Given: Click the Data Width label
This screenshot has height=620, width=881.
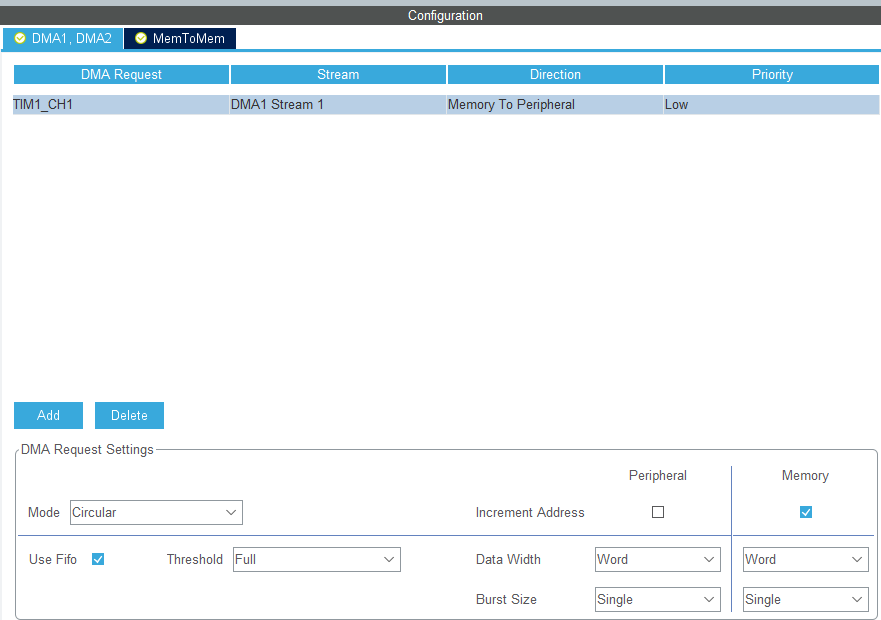Looking at the screenshot, I should (508, 560).
